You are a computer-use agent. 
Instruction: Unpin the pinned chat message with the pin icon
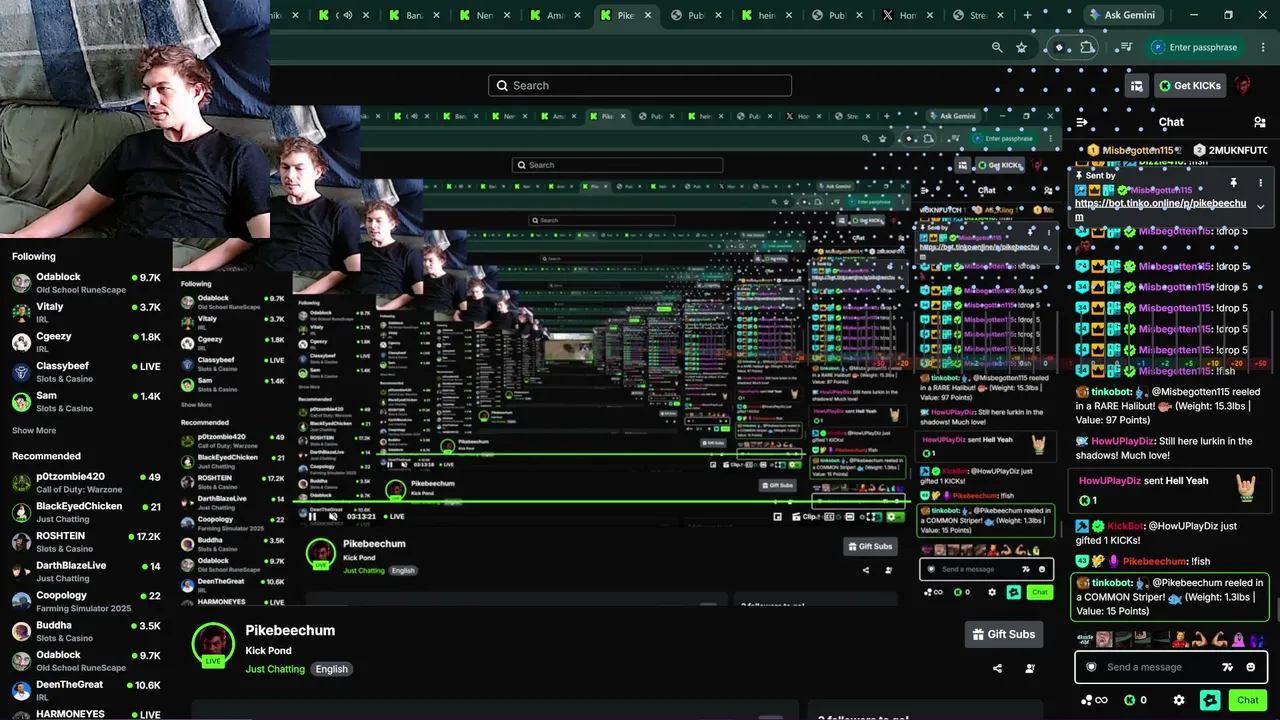click(x=1233, y=183)
